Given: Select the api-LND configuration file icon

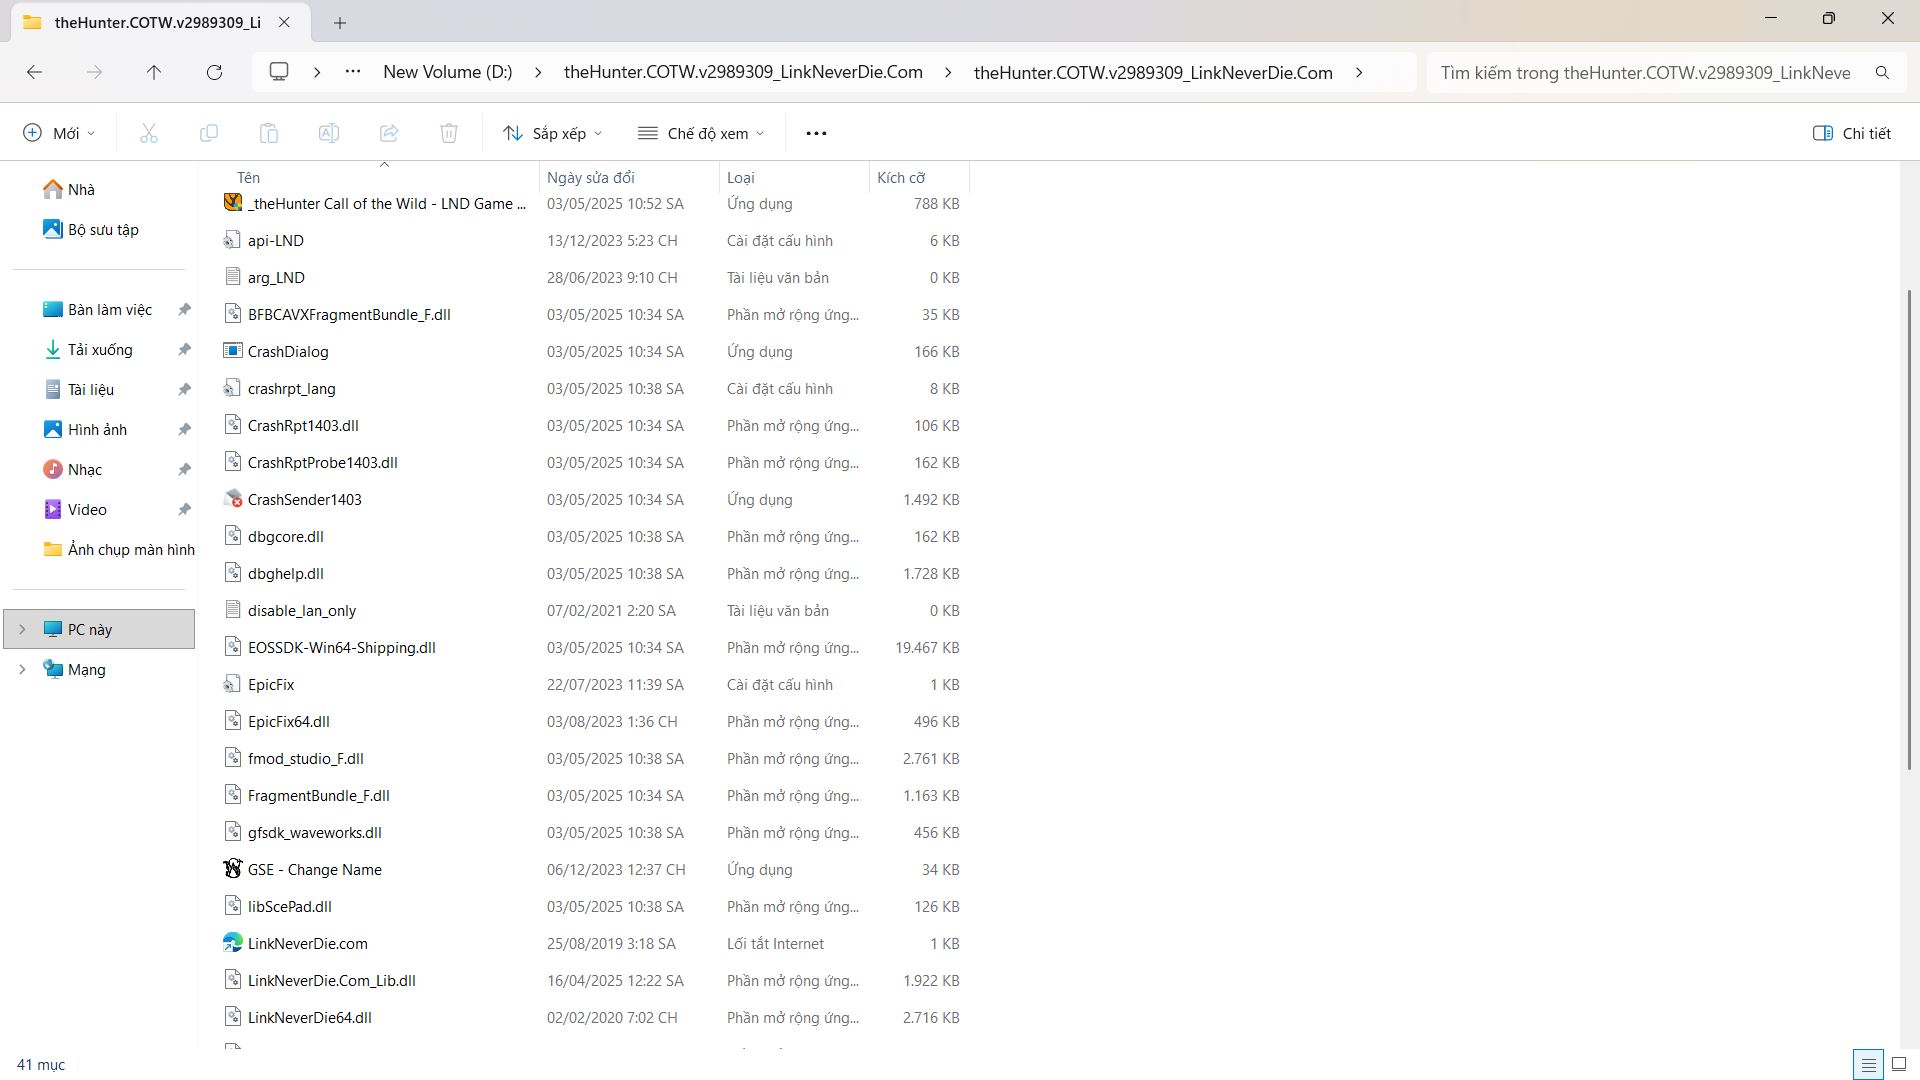Looking at the screenshot, I should pyautogui.click(x=233, y=240).
